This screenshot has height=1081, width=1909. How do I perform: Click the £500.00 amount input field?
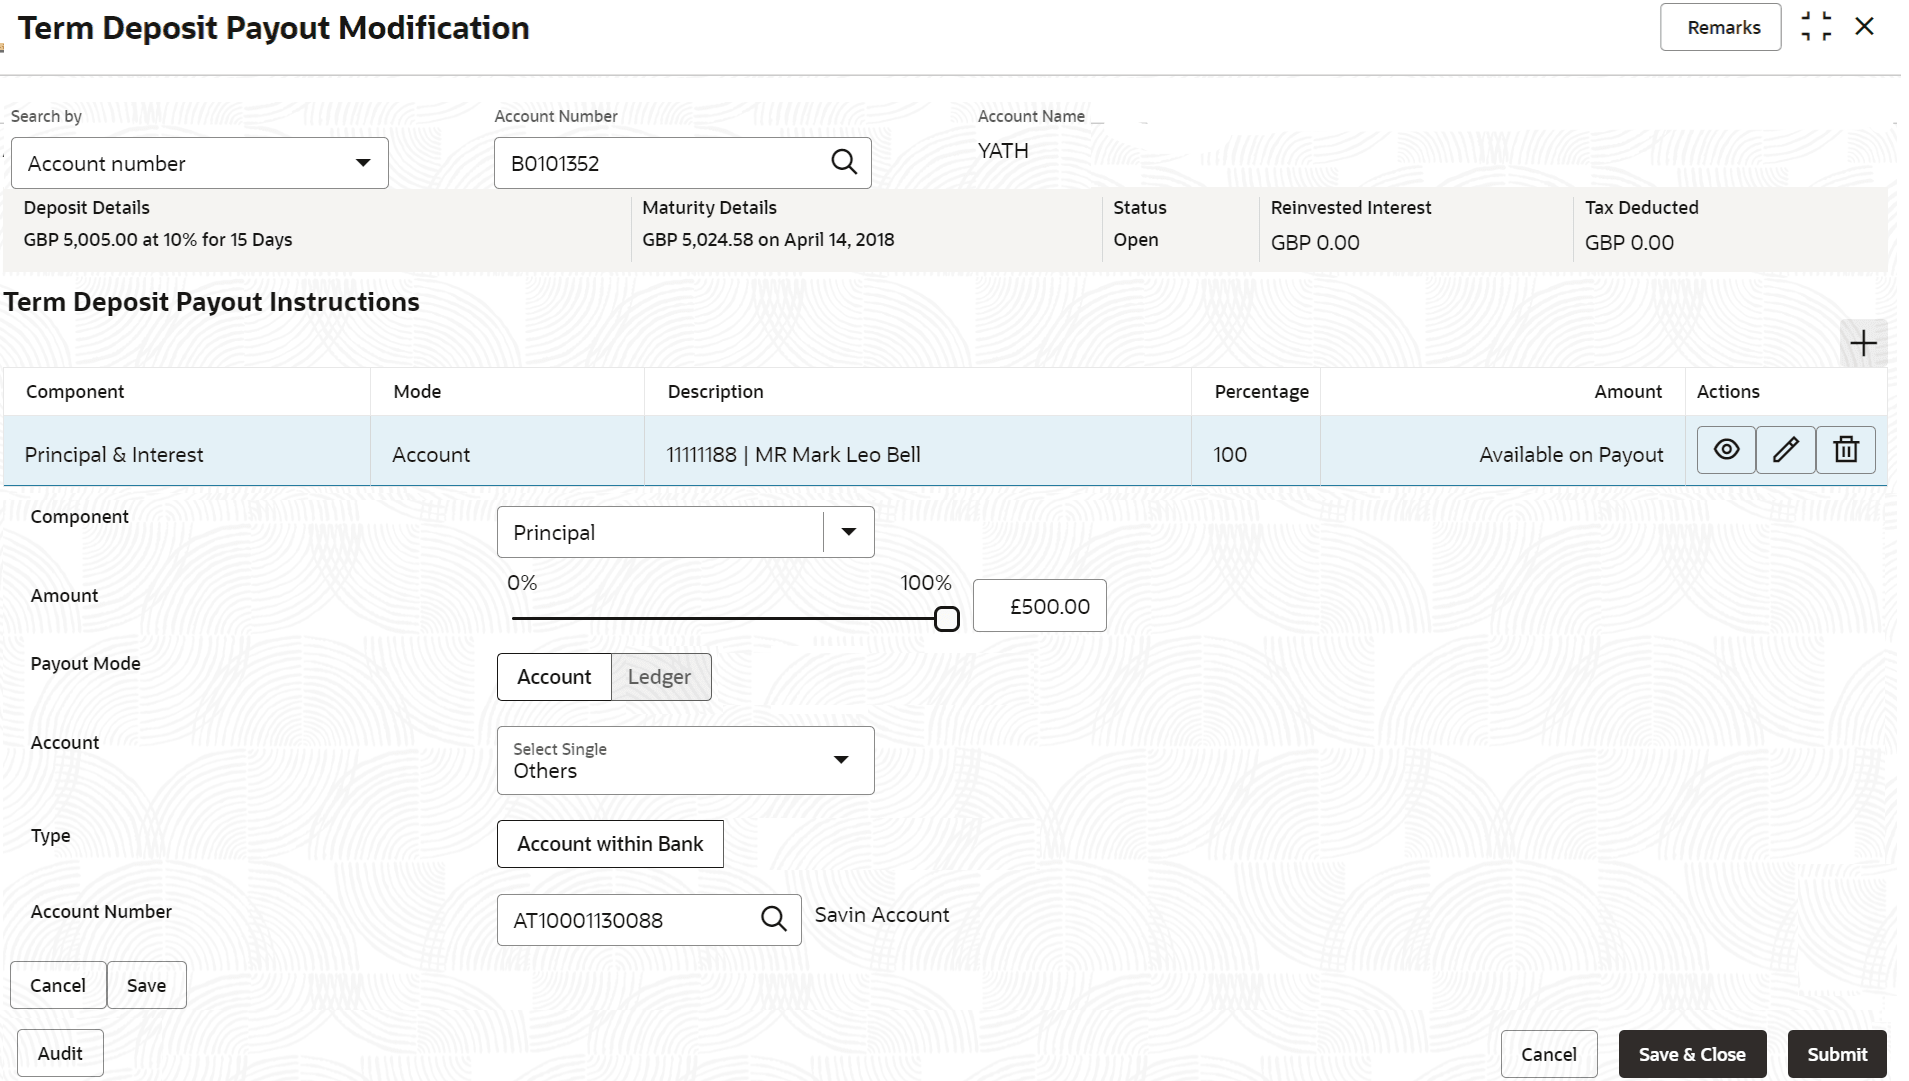1040,606
